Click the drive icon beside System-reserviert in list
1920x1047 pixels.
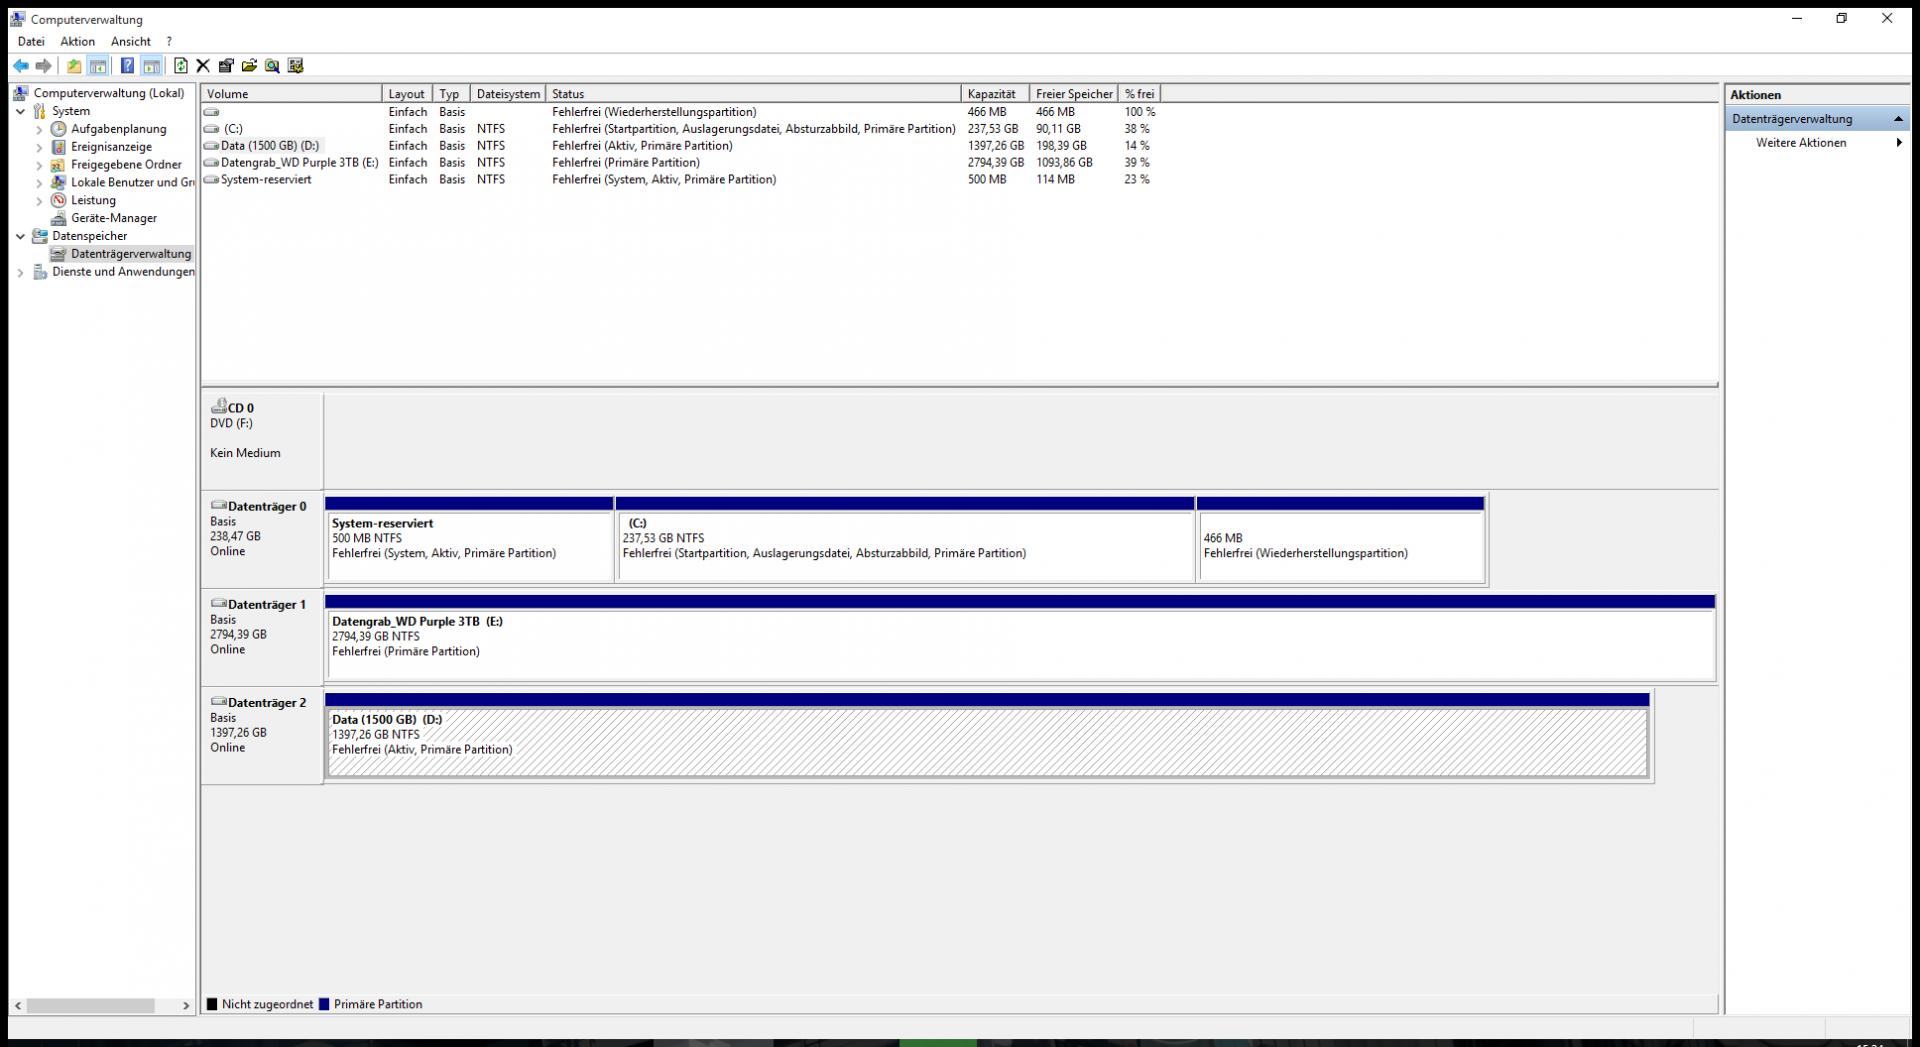tap(211, 180)
